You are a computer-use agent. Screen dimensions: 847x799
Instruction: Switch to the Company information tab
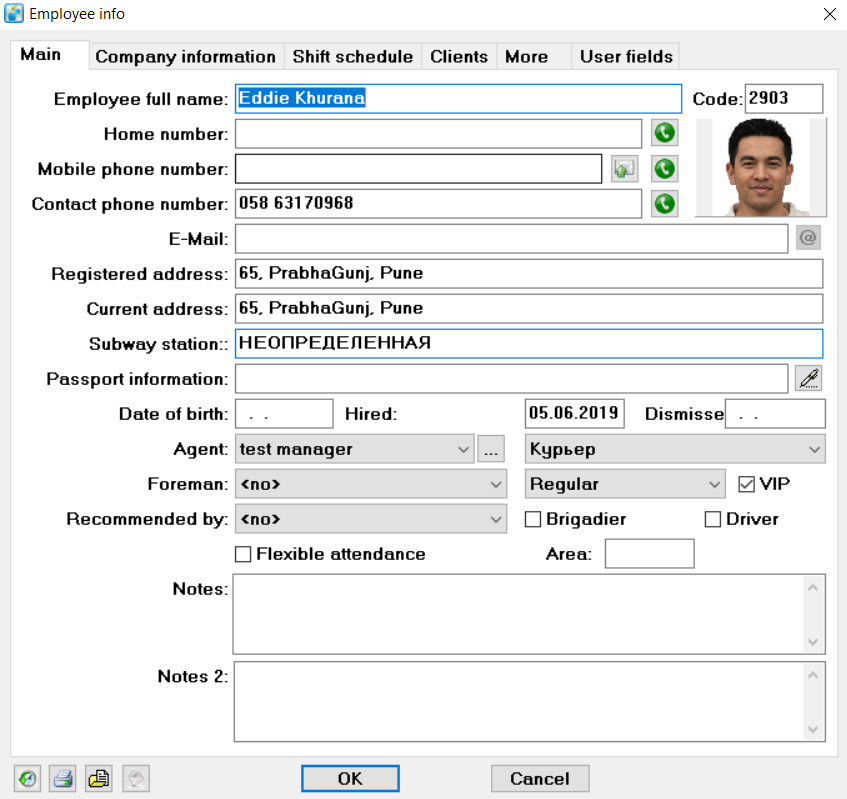point(185,56)
